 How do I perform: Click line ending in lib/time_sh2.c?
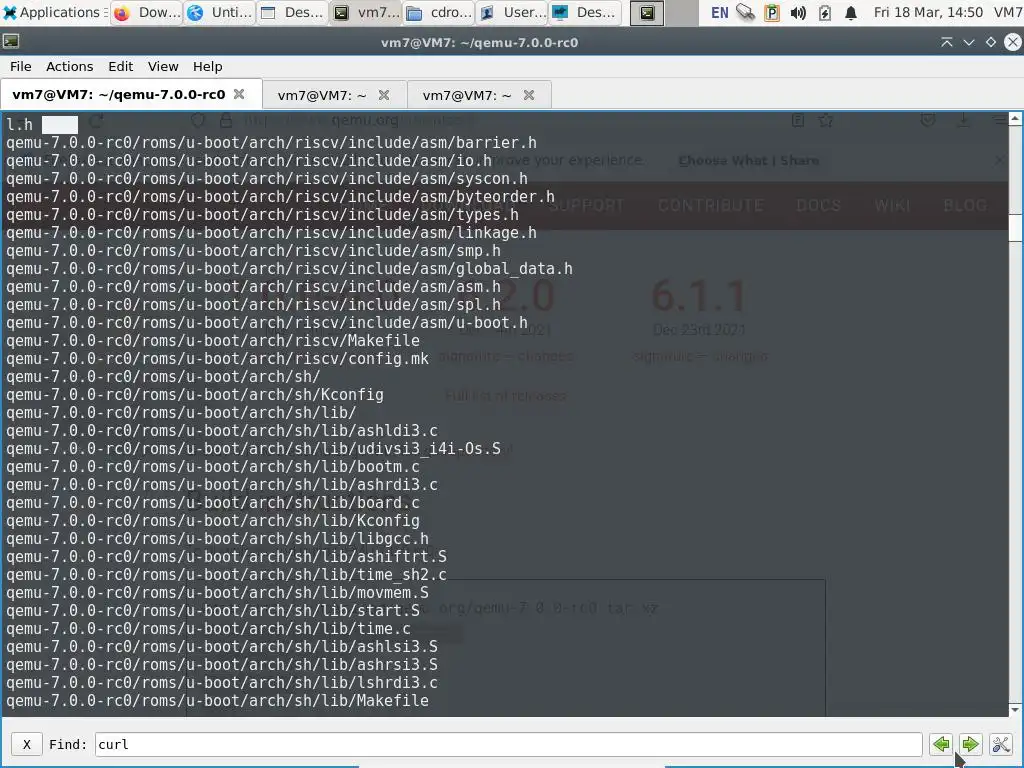[x=227, y=575]
